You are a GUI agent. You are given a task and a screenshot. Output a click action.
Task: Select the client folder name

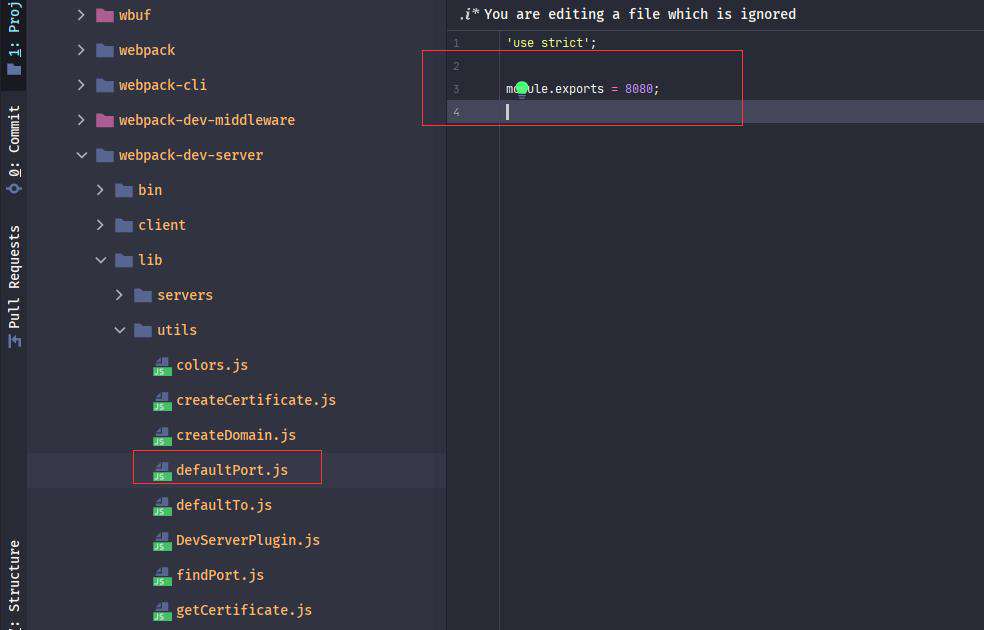coord(162,225)
